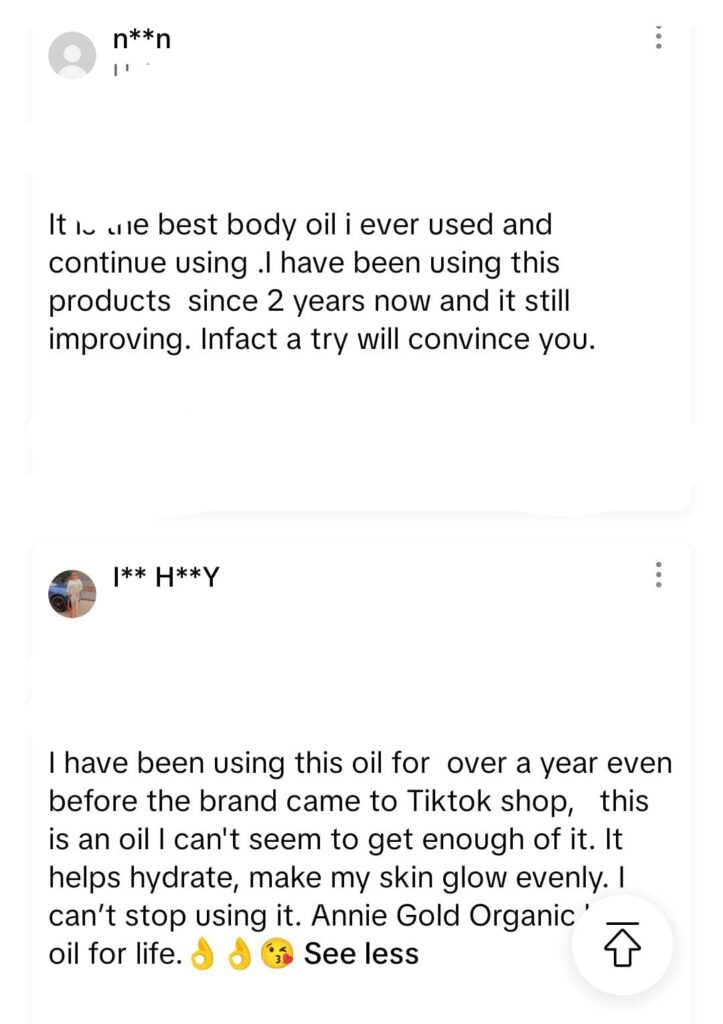Click 'products since 2 years now' line
Viewport: 723px width, 1024px height.
click(309, 300)
